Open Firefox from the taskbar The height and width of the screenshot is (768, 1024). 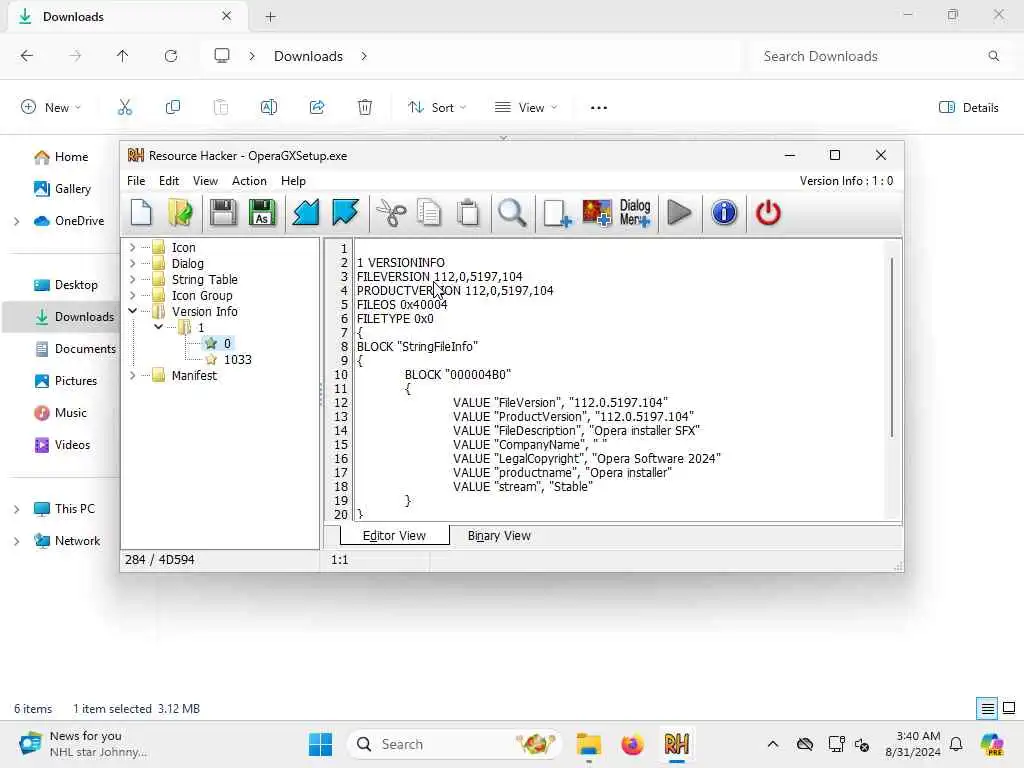[632, 744]
